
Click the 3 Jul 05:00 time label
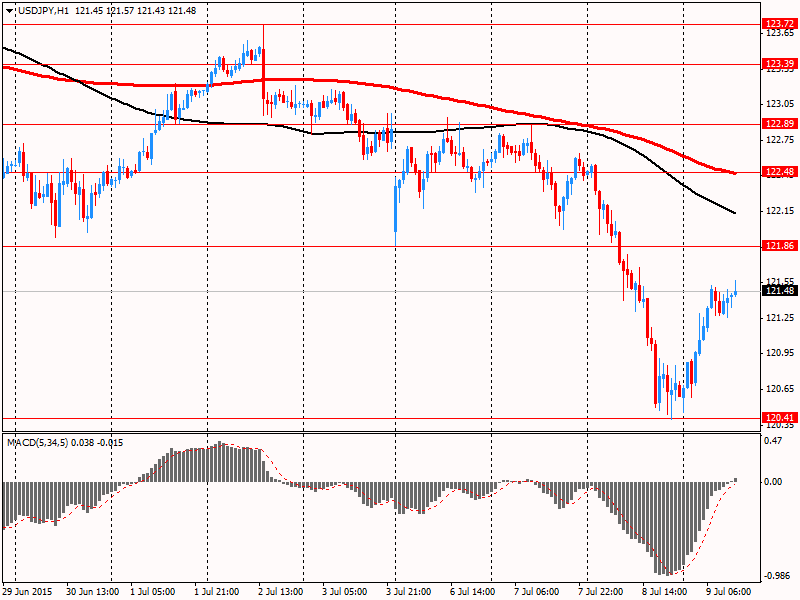tap(345, 592)
